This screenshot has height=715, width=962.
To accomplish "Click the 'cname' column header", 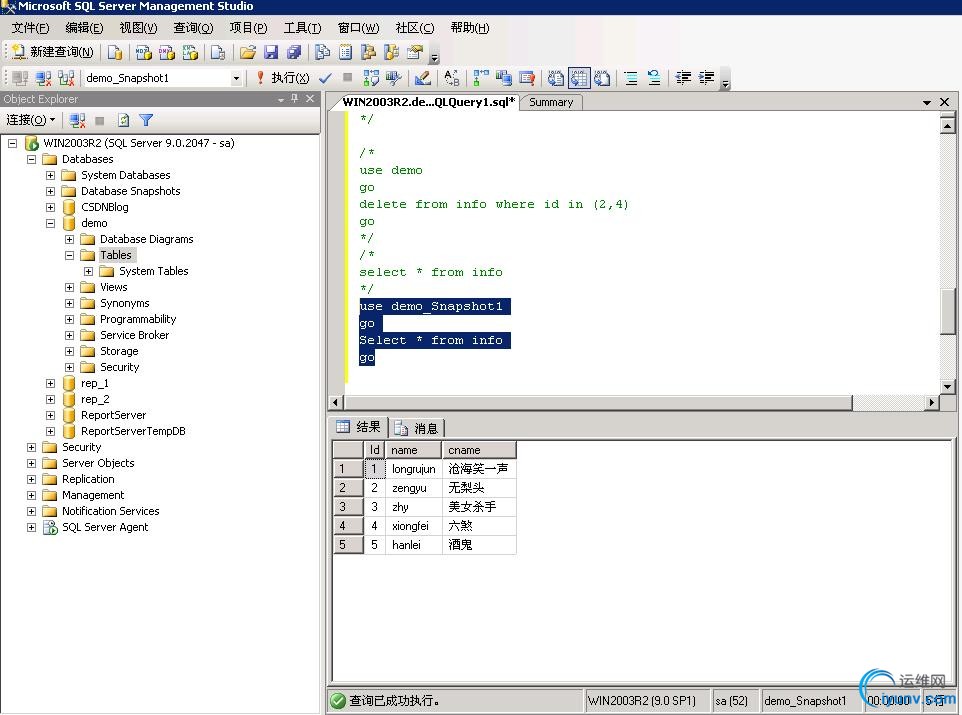I will coord(479,450).
